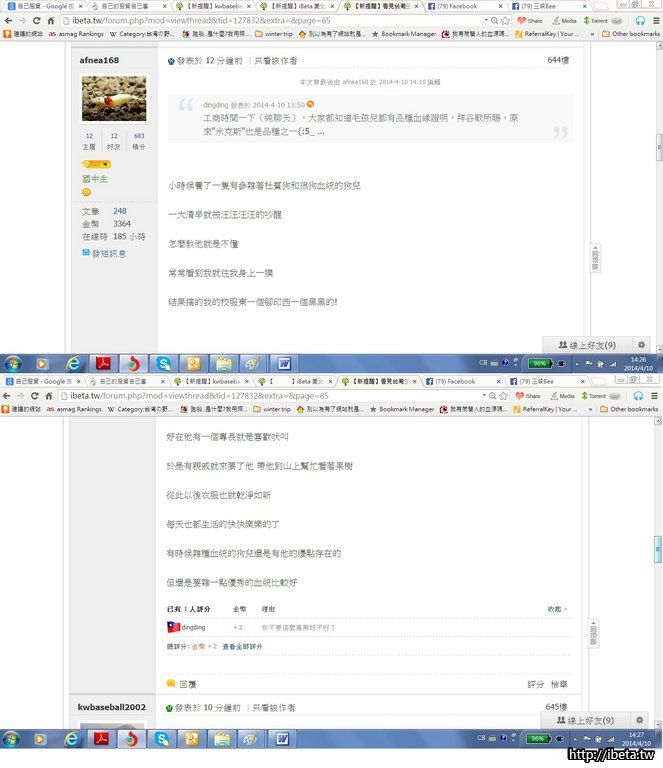This screenshot has height=768, width=663.
Task: Click the quote jump icon after 13:50
Action: [x=311, y=104]
